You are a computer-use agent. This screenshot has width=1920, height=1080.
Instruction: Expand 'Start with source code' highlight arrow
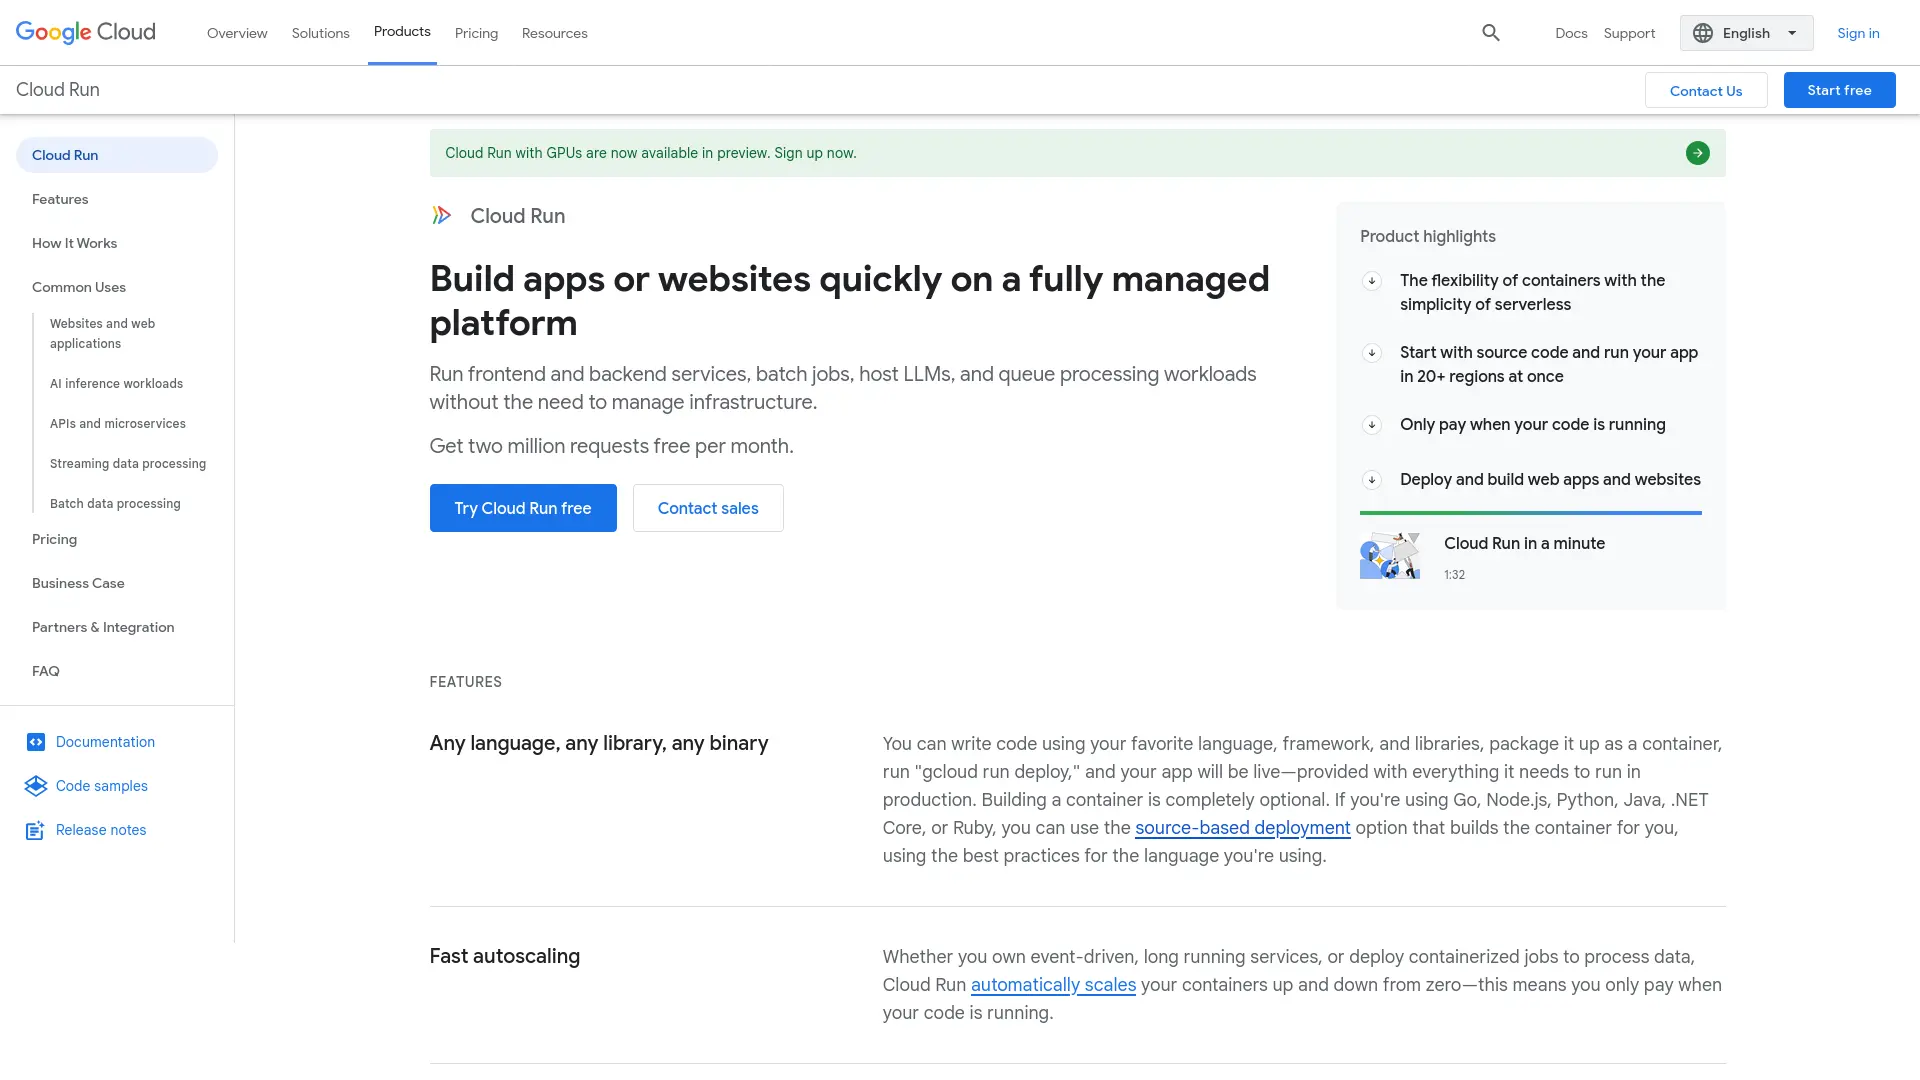pos(1372,353)
